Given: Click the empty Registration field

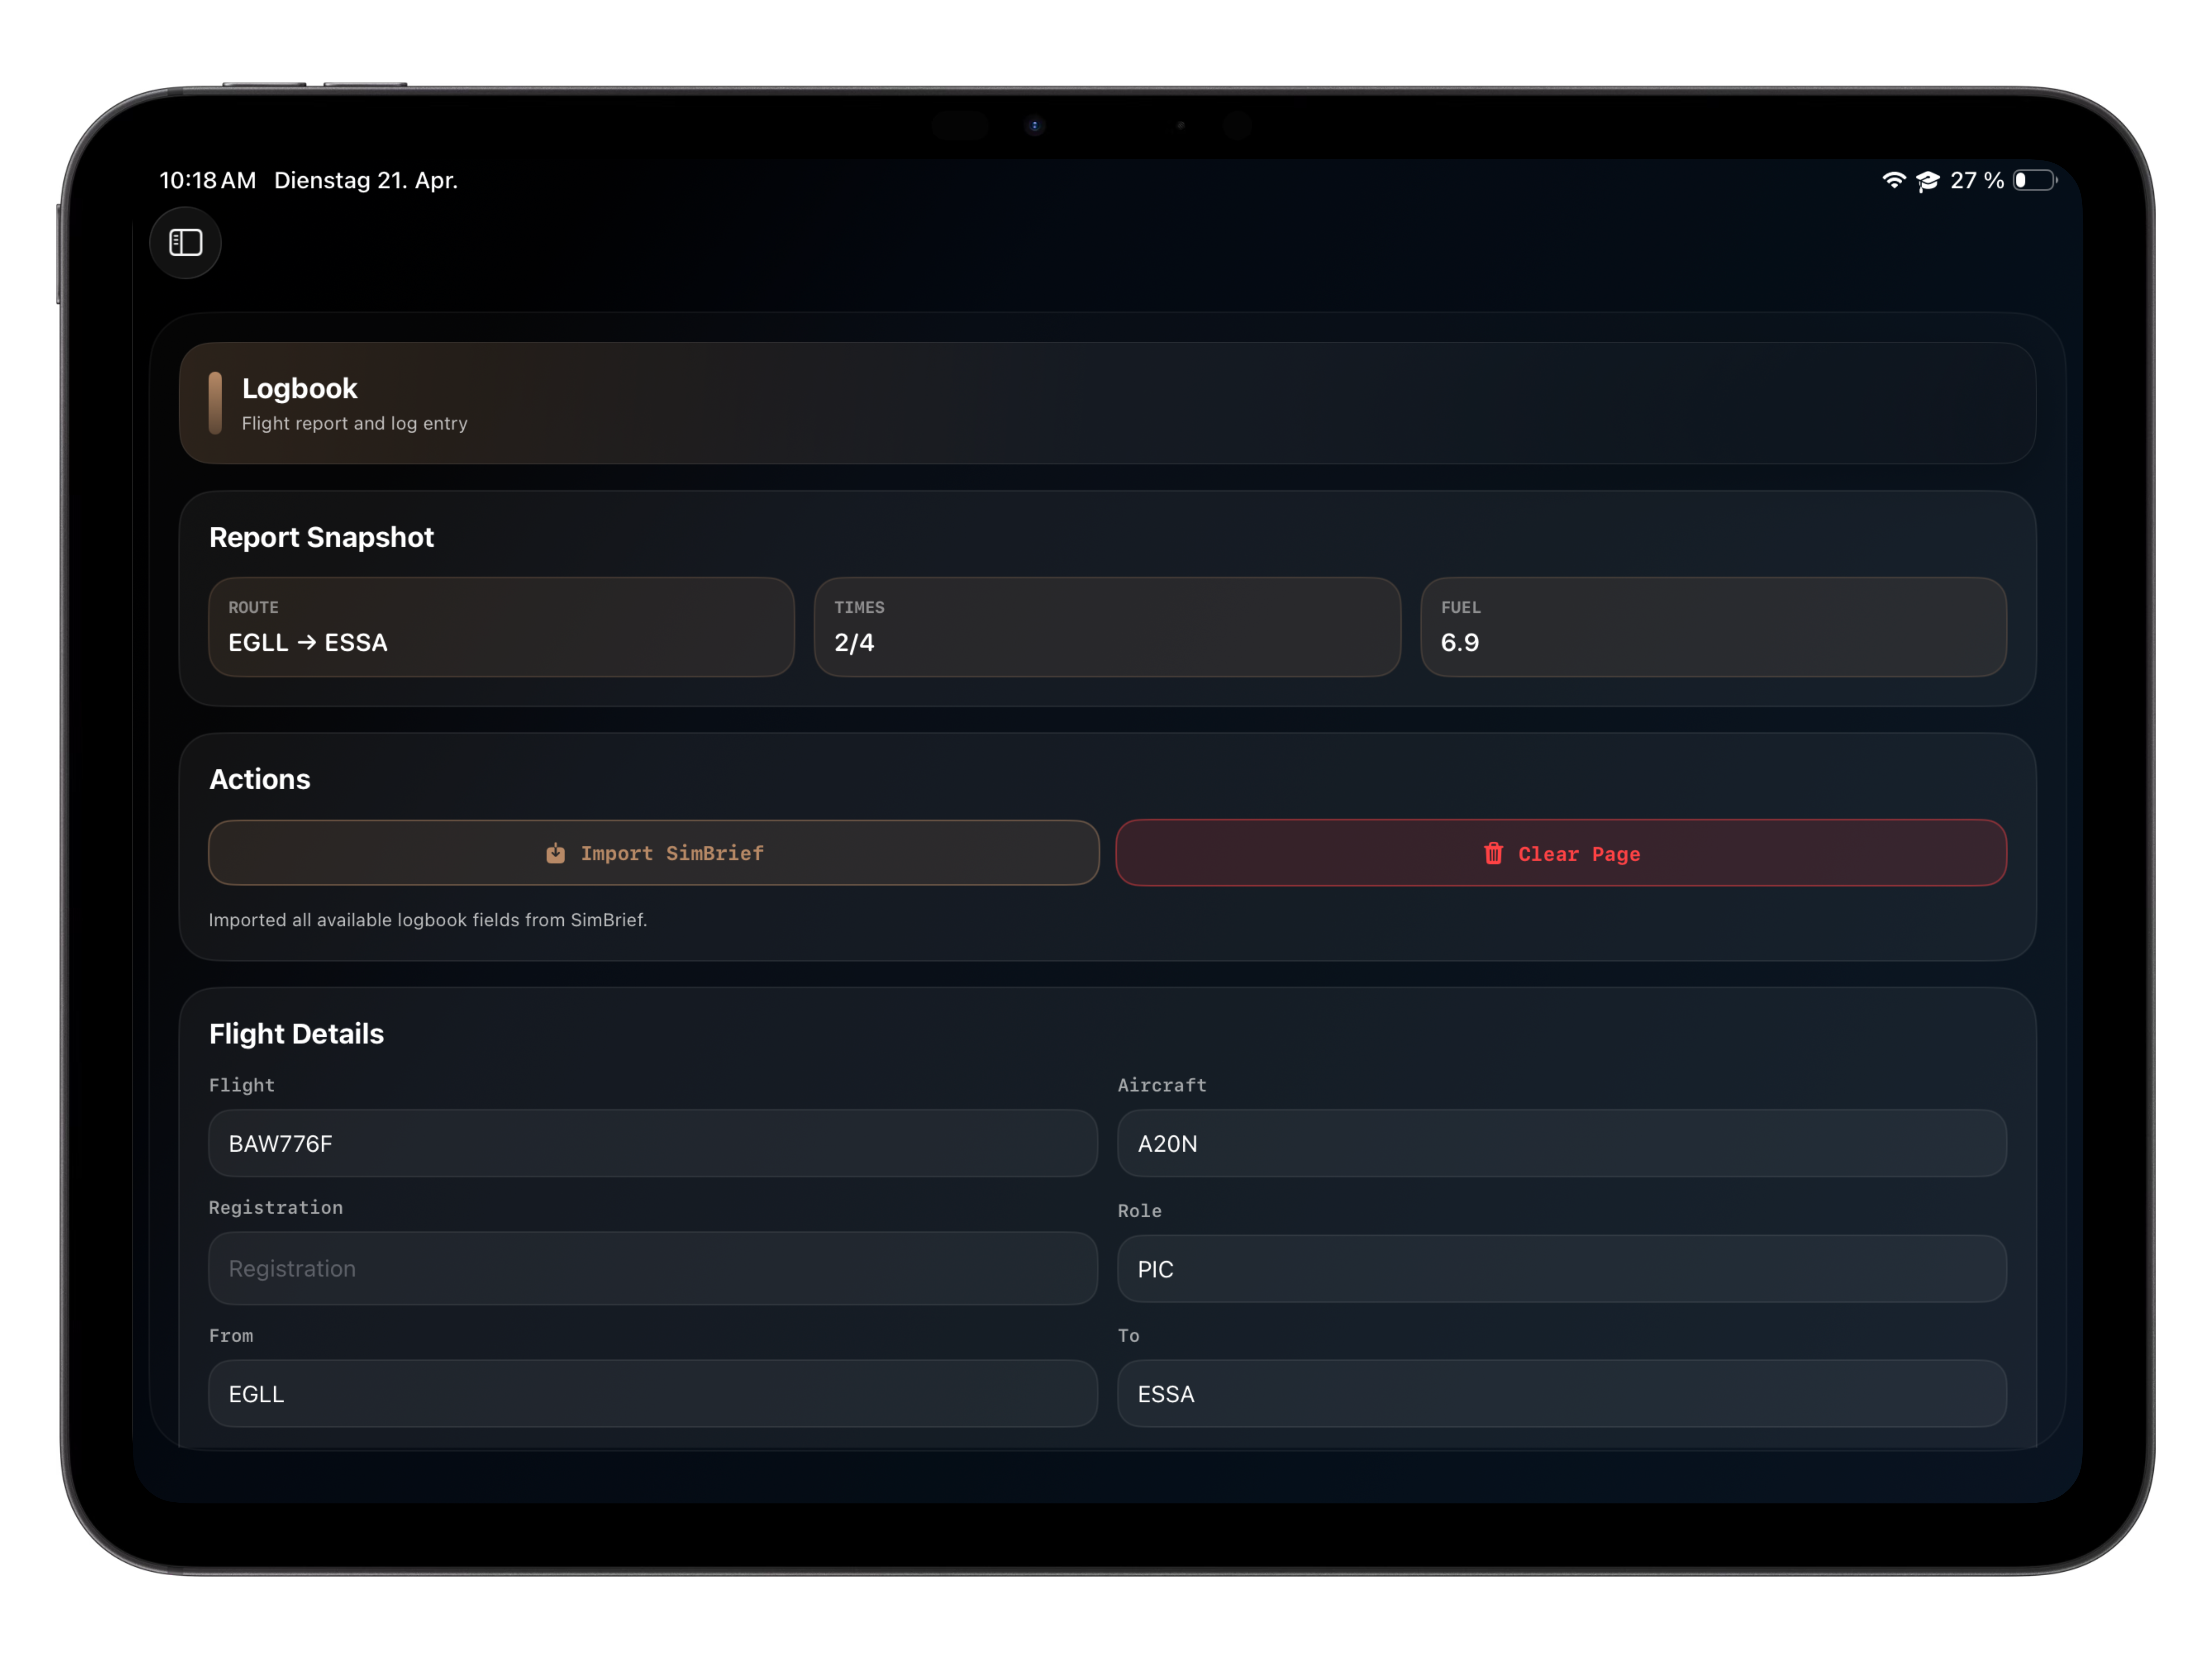Looking at the screenshot, I should point(652,1268).
